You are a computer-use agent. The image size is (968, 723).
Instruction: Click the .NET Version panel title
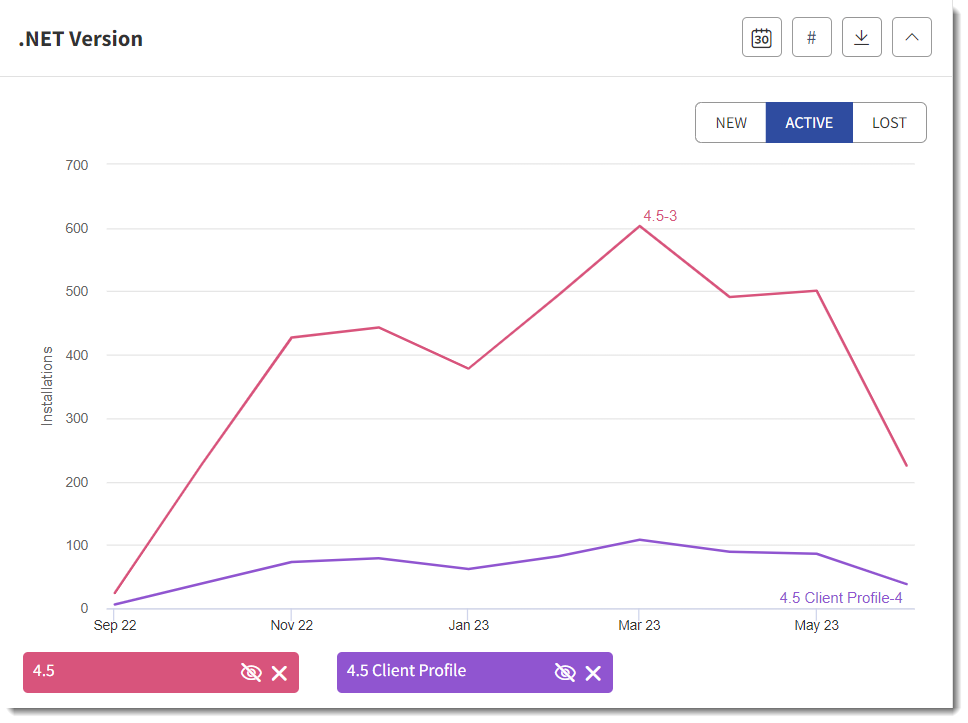coord(81,39)
